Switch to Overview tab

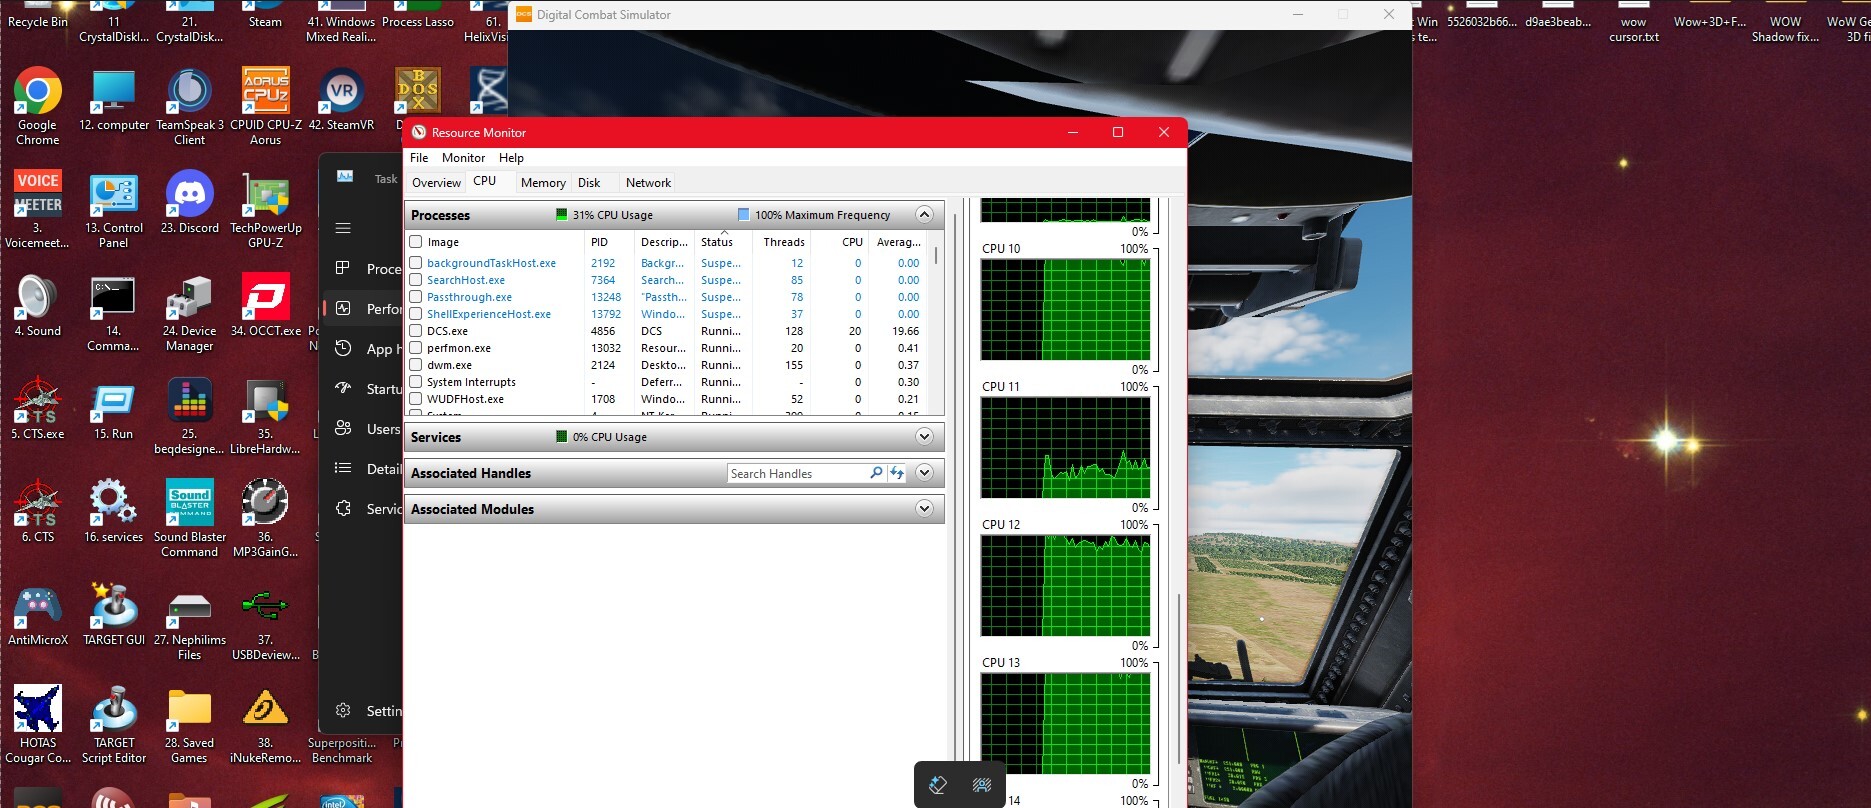[x=436, y=183]
